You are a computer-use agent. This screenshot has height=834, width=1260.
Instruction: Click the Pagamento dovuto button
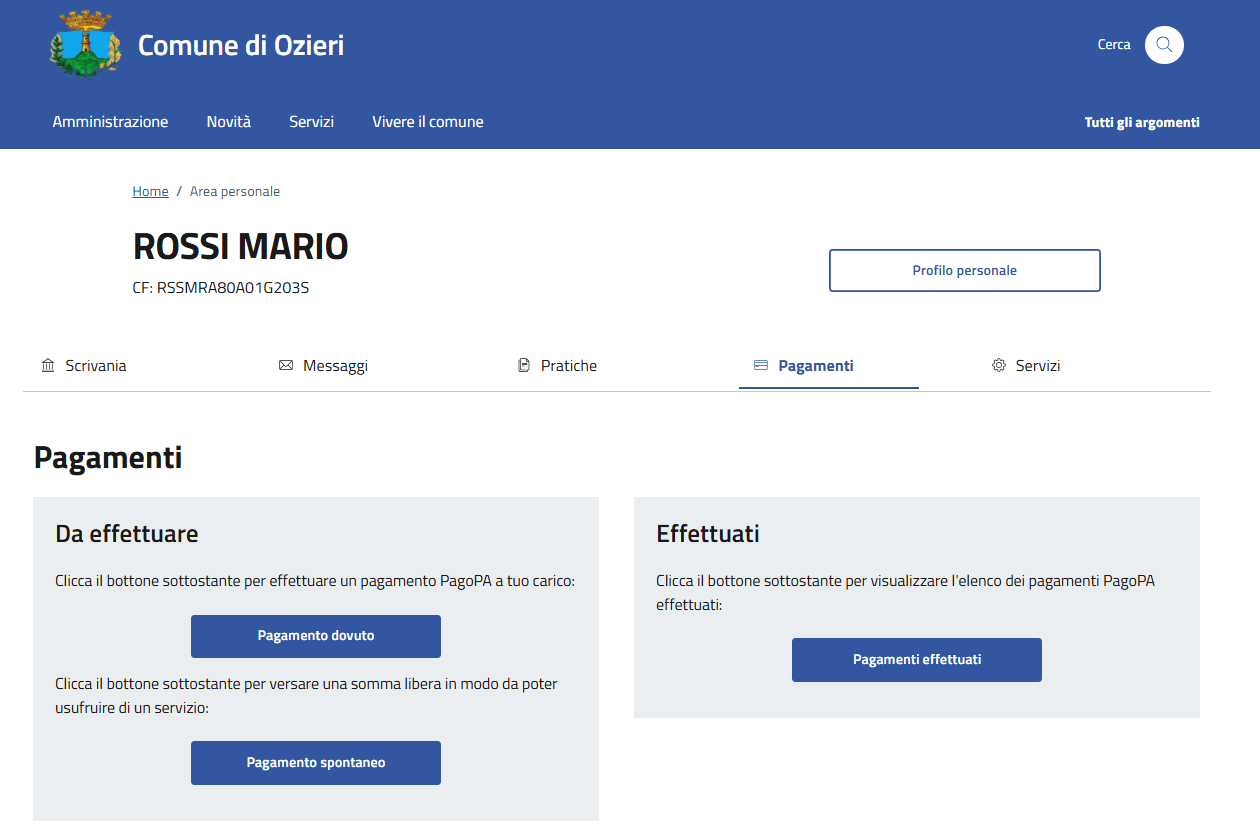316,636
